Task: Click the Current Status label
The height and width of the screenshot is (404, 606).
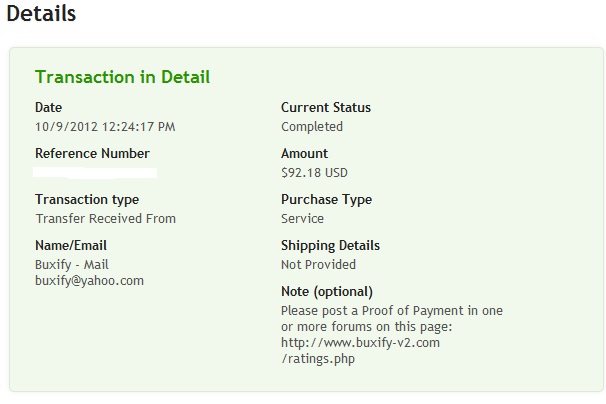Action: tap(326, 107)
